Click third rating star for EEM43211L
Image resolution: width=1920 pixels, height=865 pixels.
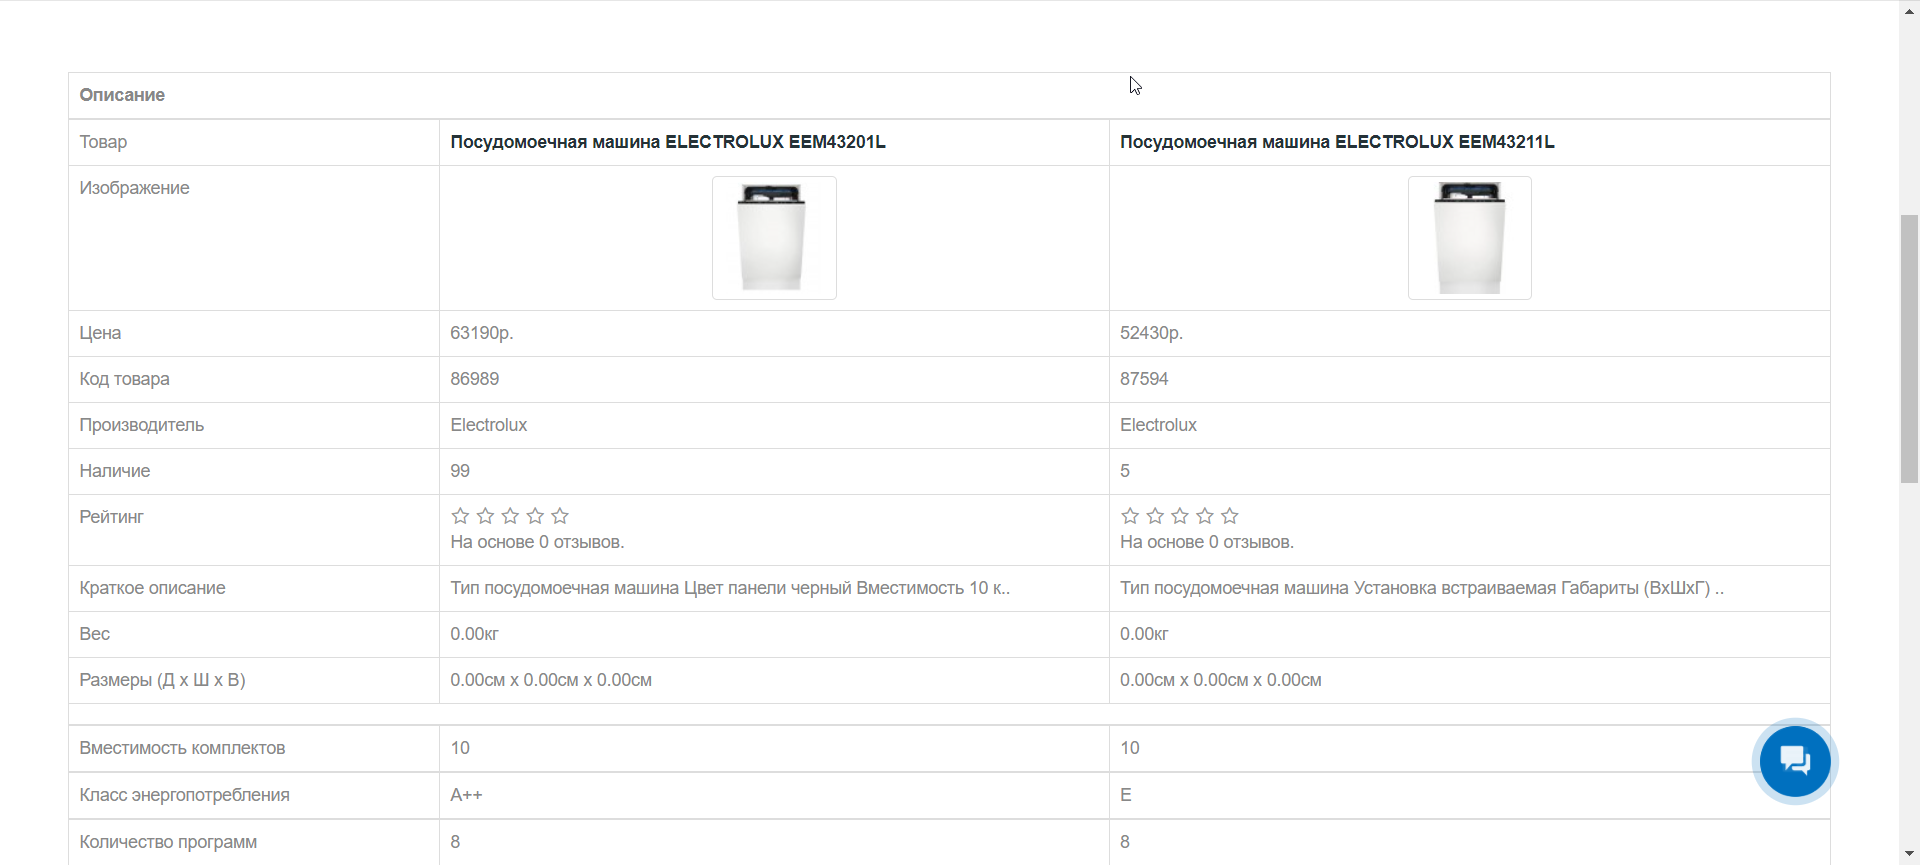coord(1180,516)
